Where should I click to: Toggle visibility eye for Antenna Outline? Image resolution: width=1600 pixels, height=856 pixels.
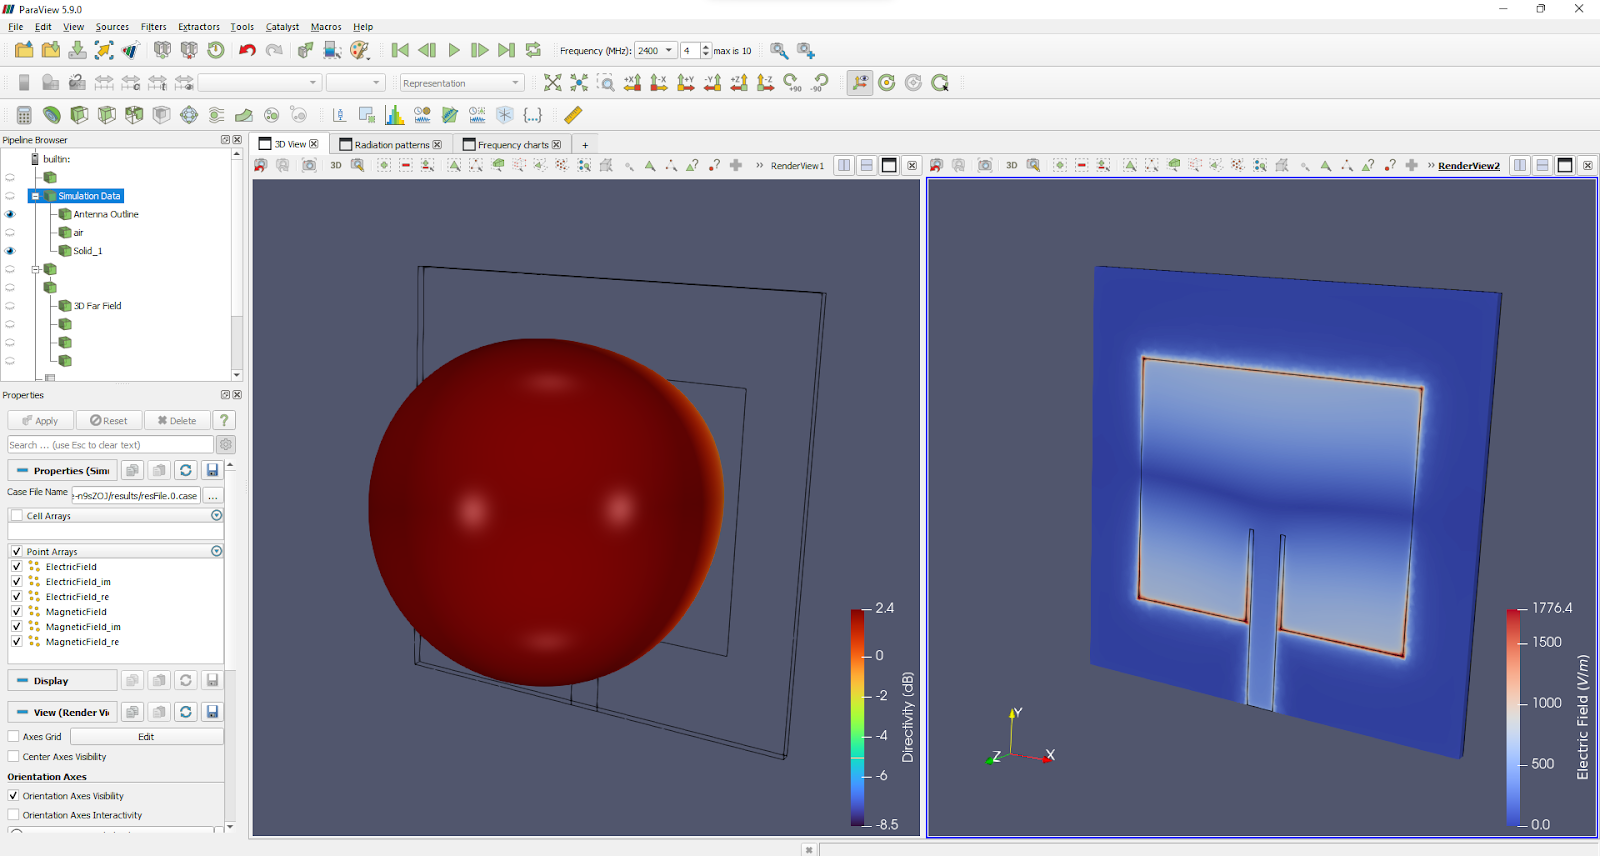tap(10, 214)
